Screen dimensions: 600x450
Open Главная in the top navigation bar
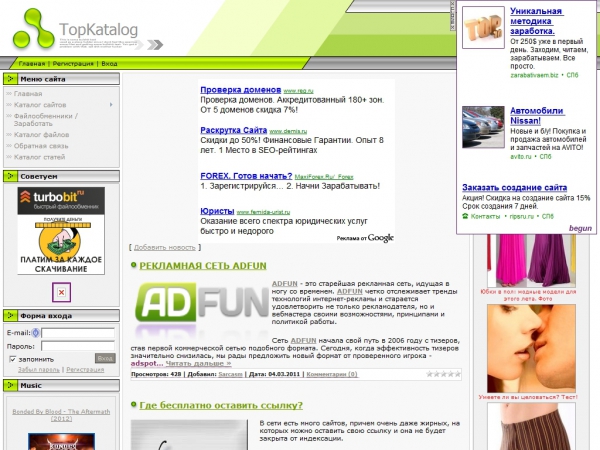pyautogui.click(x=32, y=64)
